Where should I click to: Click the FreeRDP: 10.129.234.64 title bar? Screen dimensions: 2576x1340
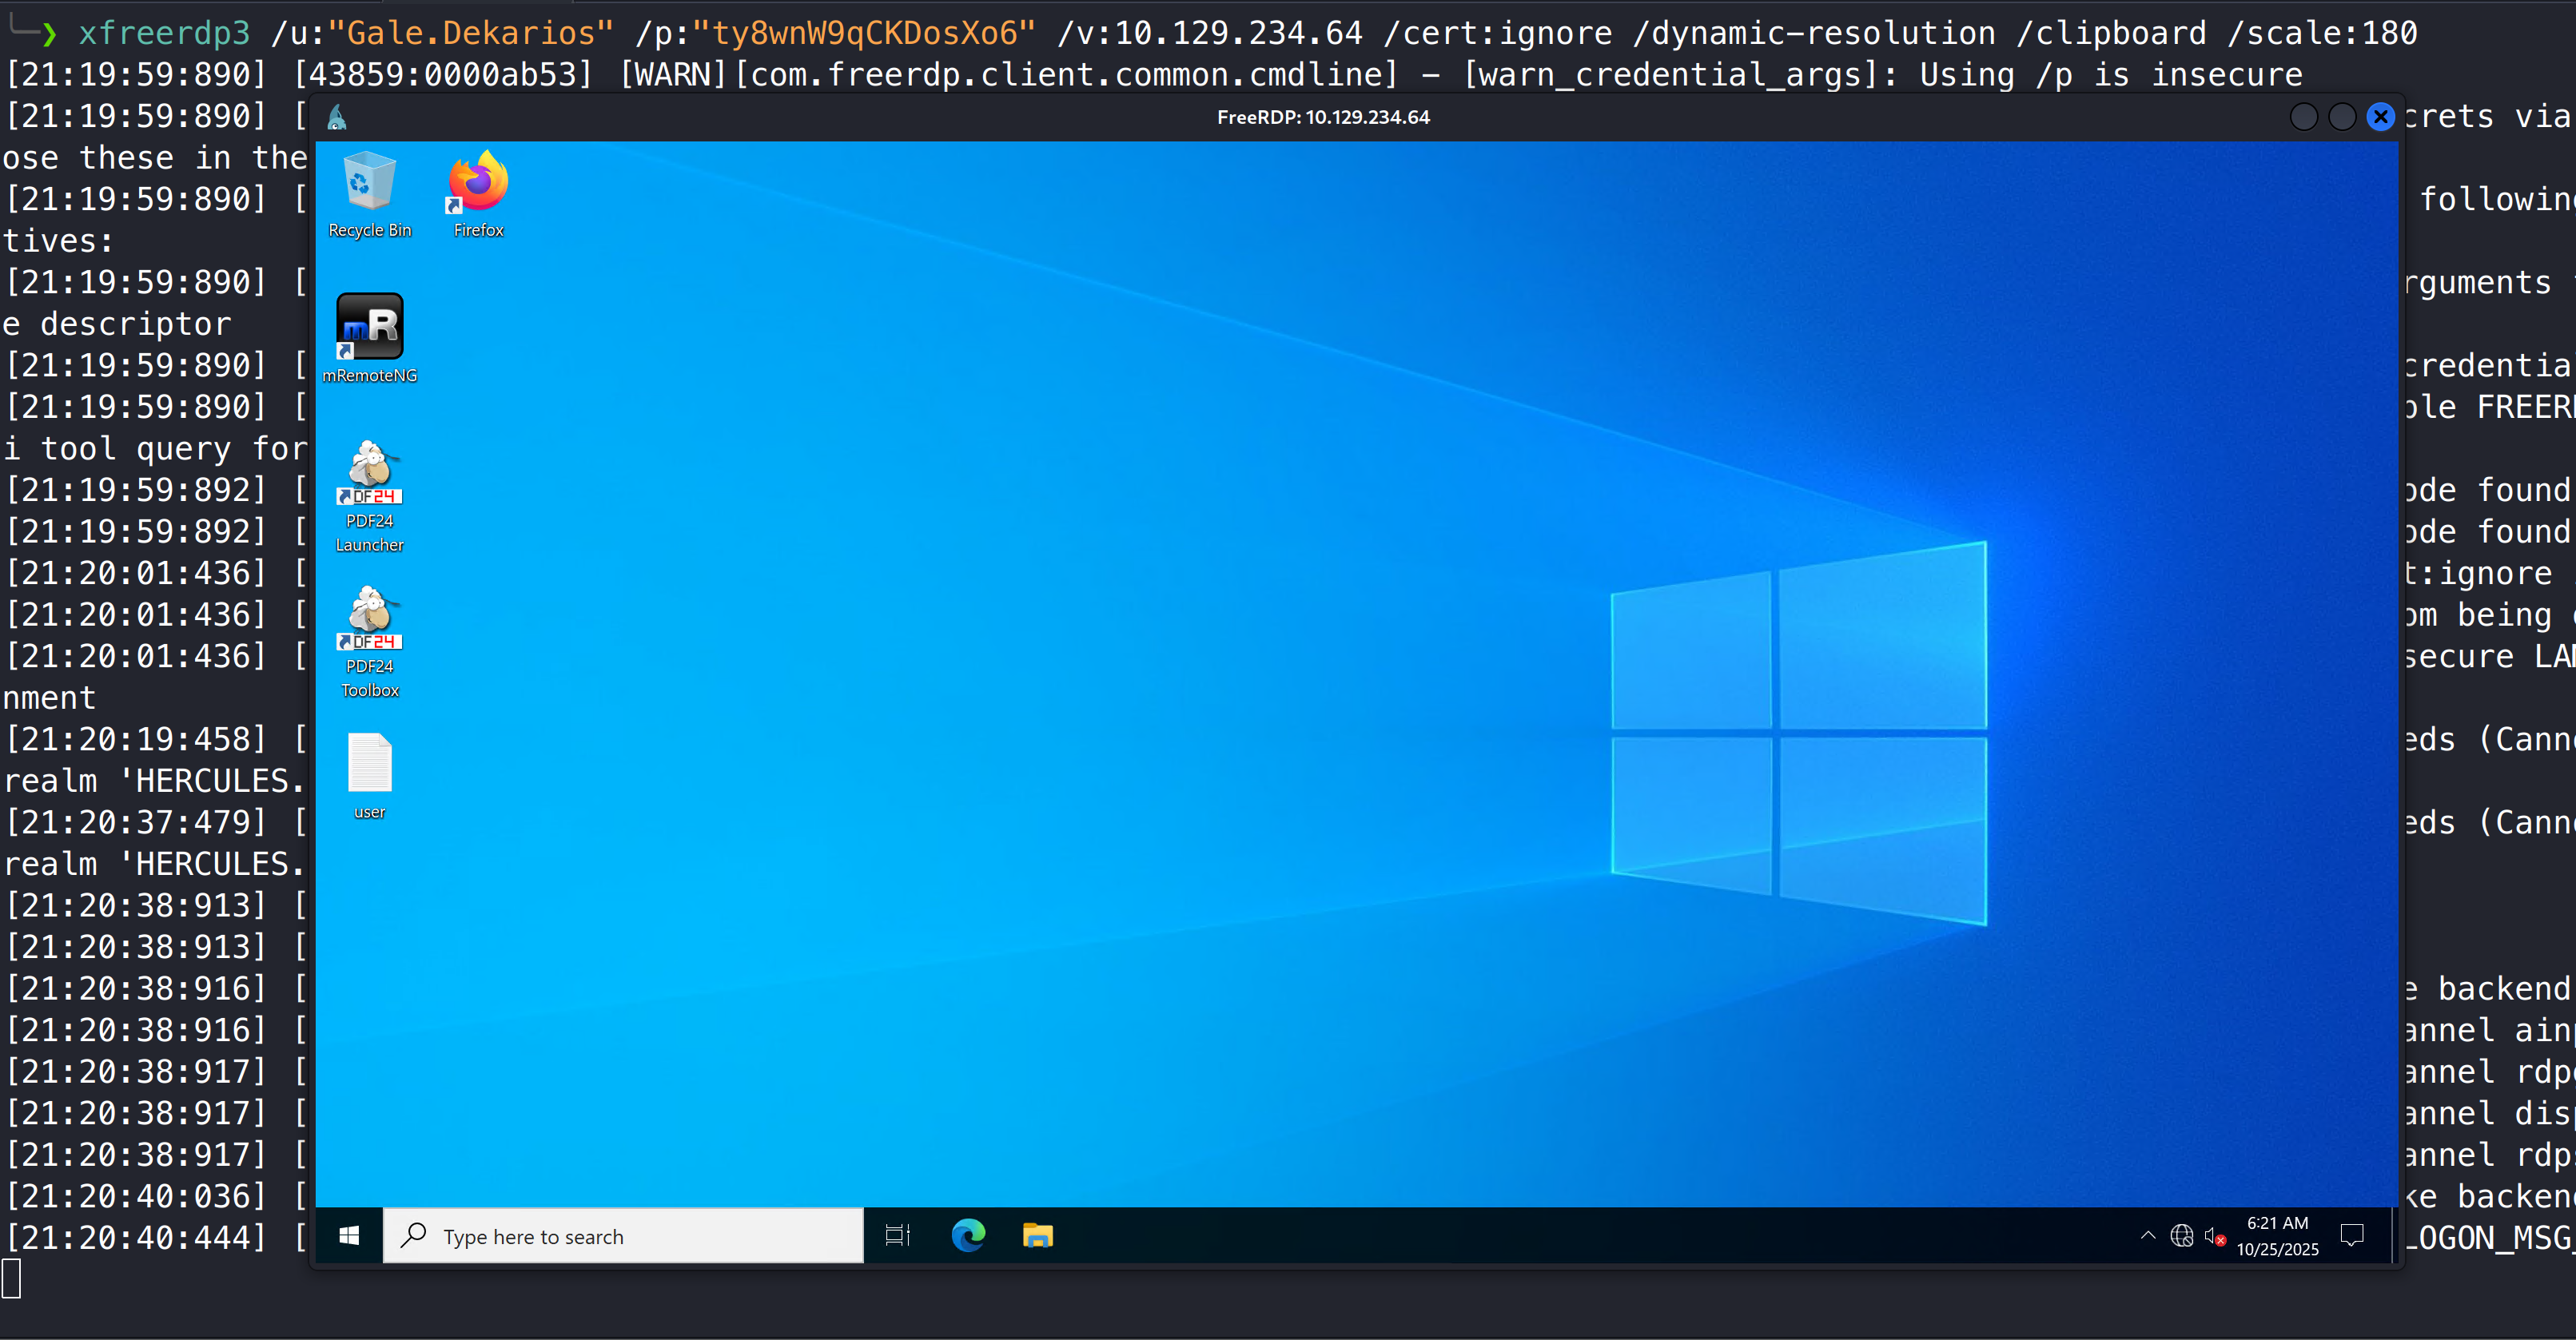tap(1322, 117)
